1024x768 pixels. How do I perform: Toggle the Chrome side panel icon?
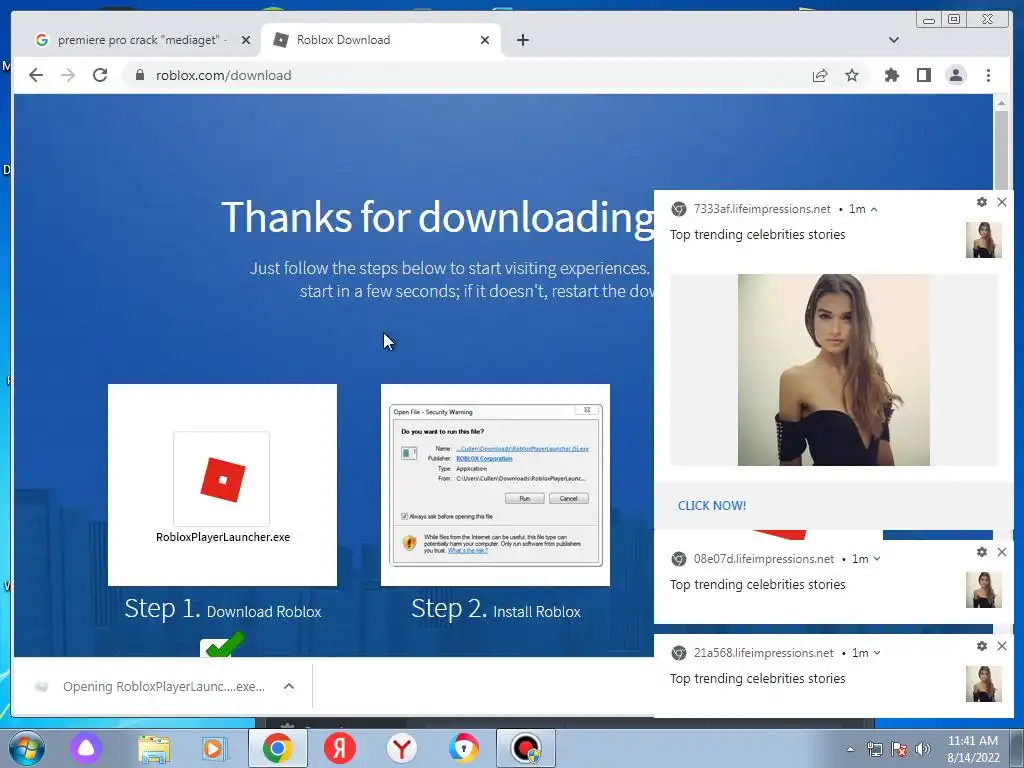[x=923, y=76]
